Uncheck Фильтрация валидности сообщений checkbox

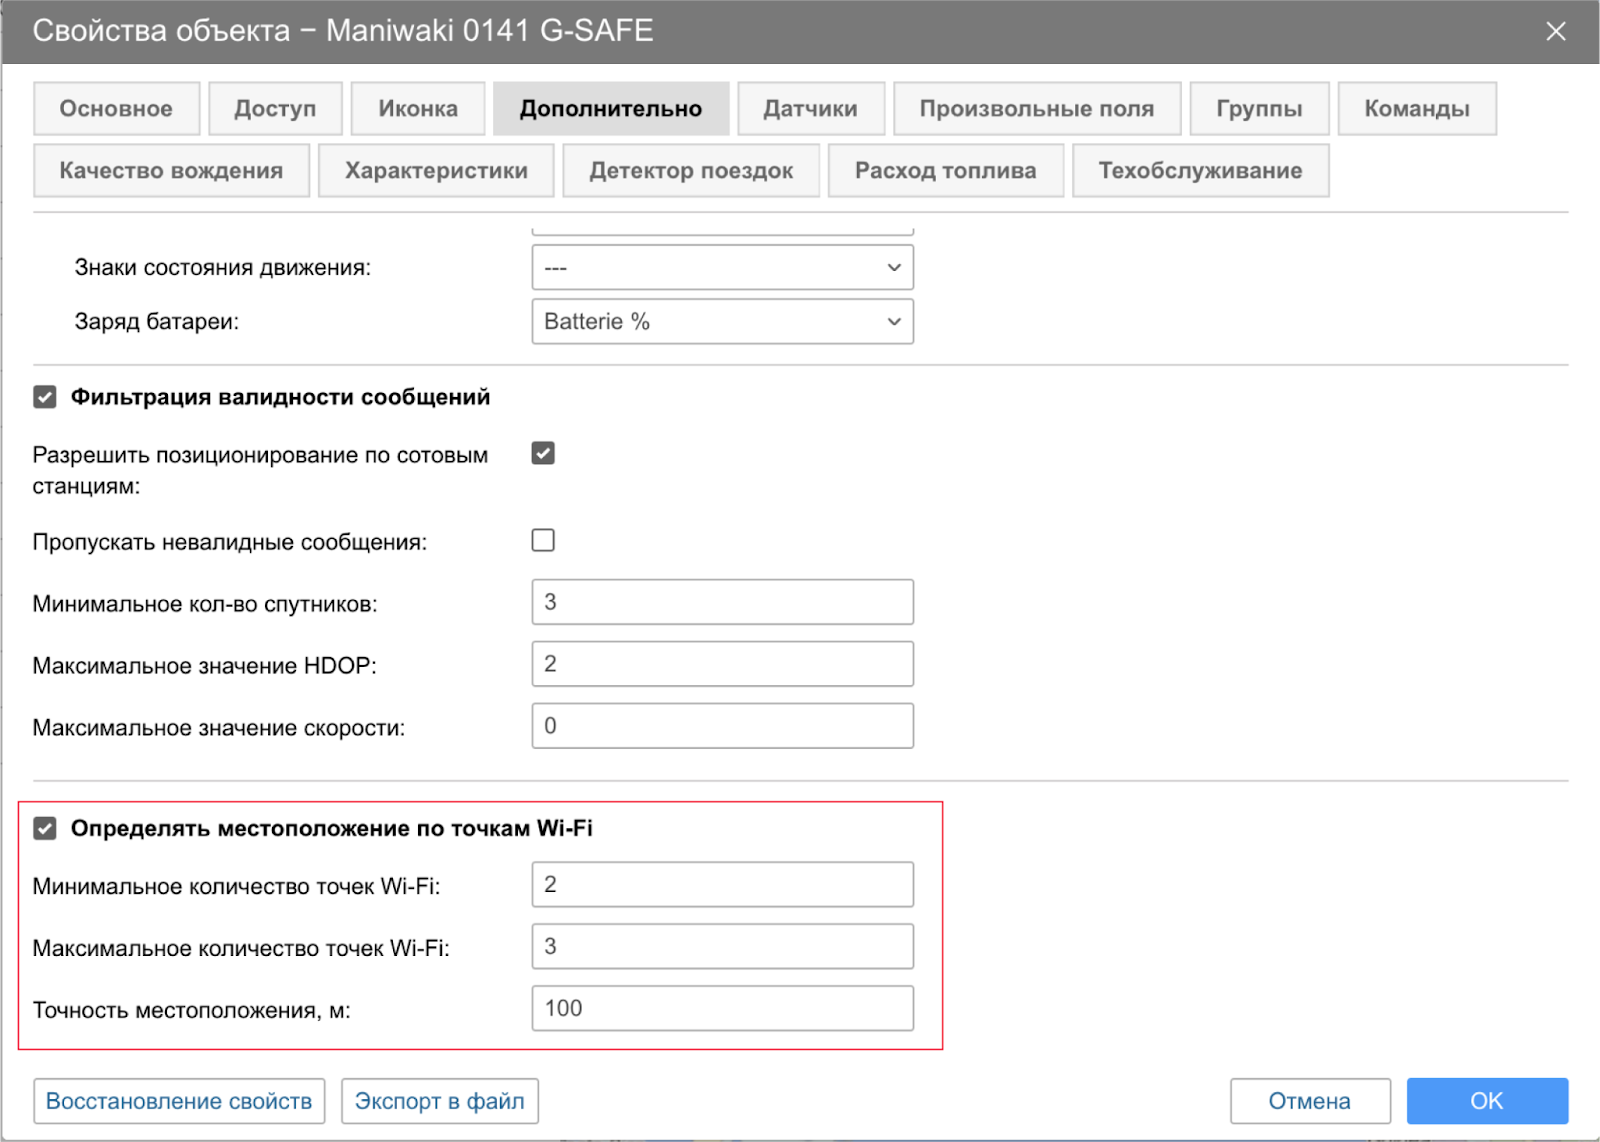(45, 397)
